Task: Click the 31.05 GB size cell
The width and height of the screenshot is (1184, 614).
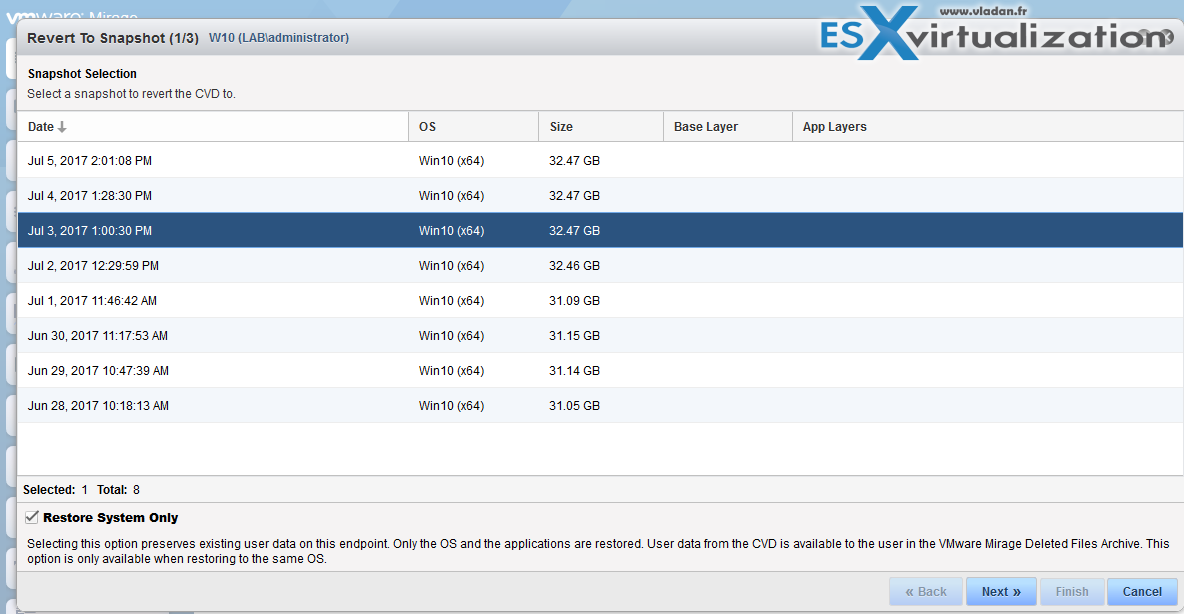Action: pyautogui.click(x=575, y=406)
